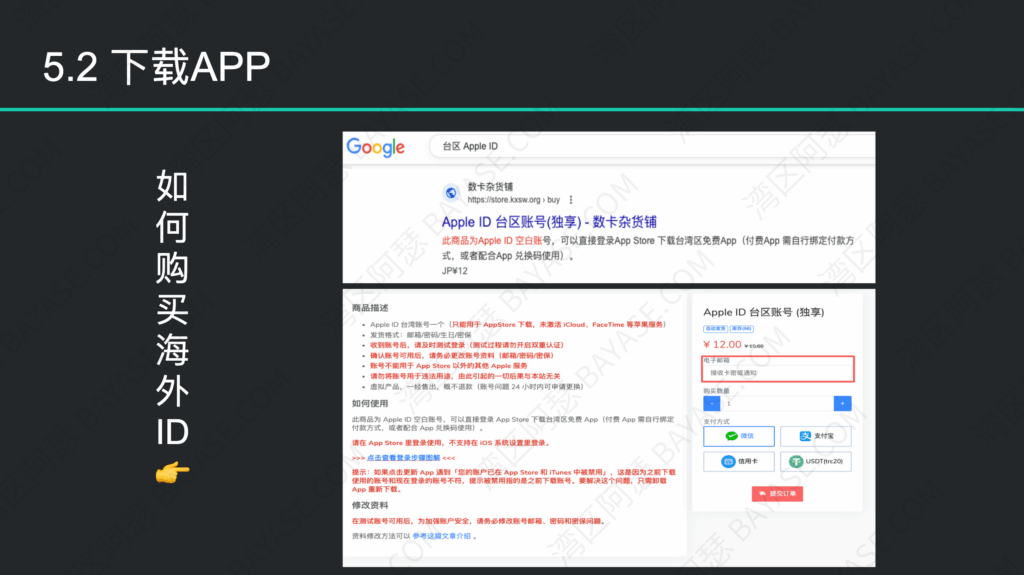
Task: Click the Google search box with 台区 Apple ID
Action: point(650,146)
